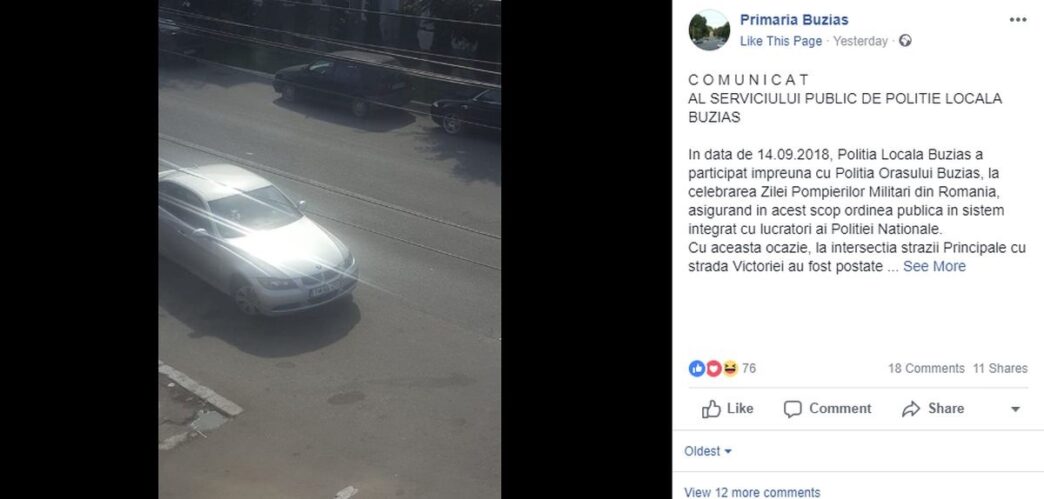Open the Oldest comment sorting dropdown
The height and width of the screenshot is (499, 1044).
pos(708,451)
